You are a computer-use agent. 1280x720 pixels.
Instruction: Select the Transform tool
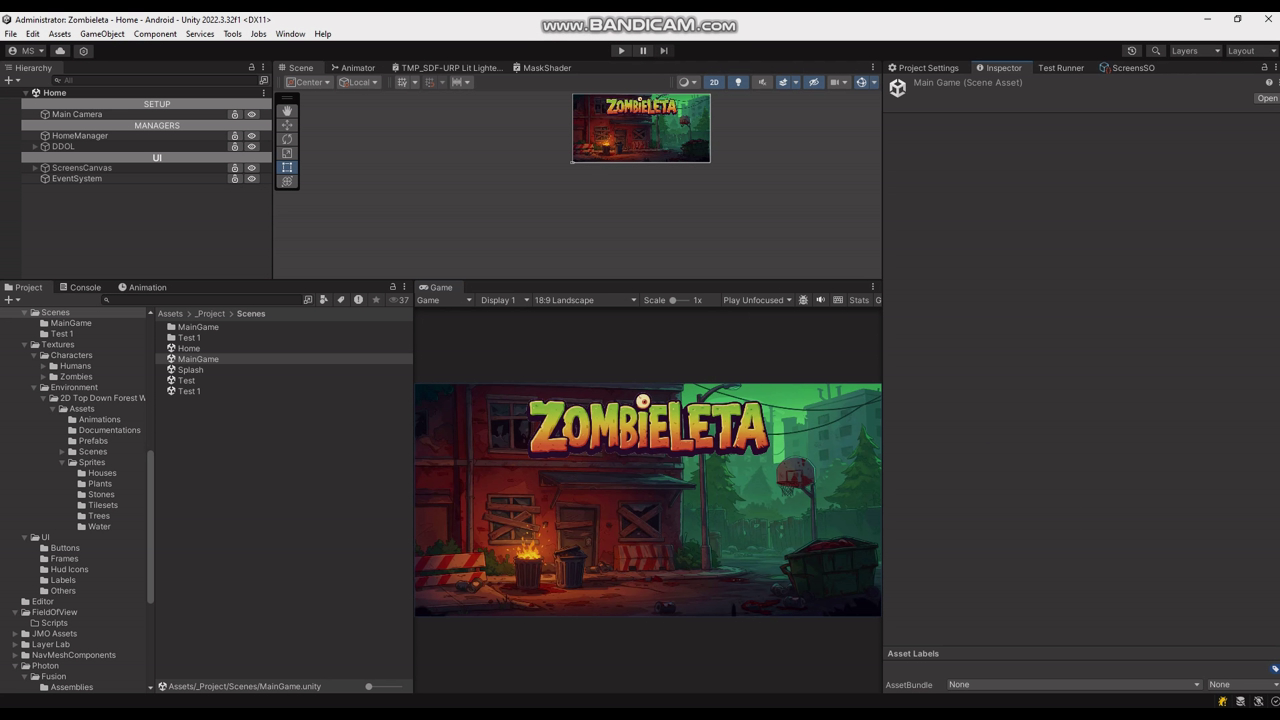tap(287, 181)
